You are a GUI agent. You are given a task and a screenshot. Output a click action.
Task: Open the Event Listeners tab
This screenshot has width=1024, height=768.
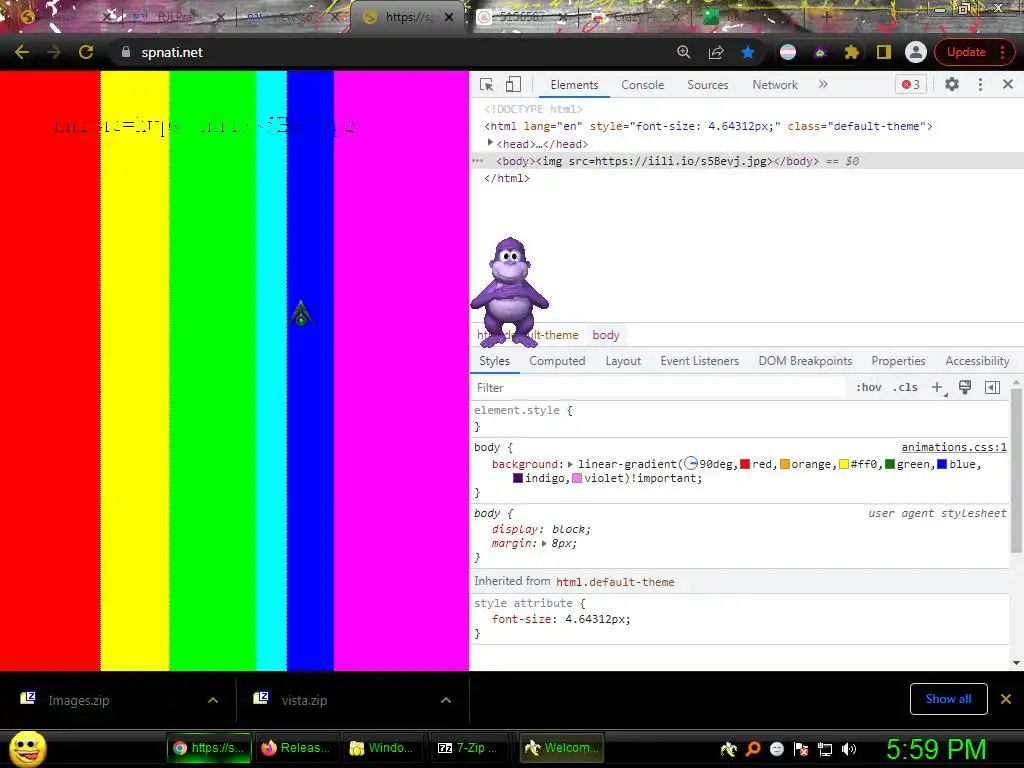coord(699,361)
